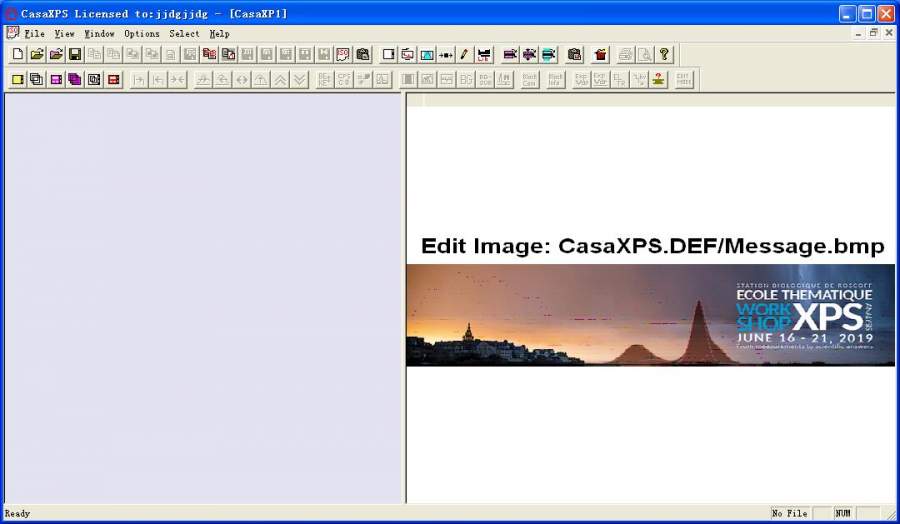This screenshot has height=524, width=900.
Task: Click the red monitor display icon
Action: point(408,55)
